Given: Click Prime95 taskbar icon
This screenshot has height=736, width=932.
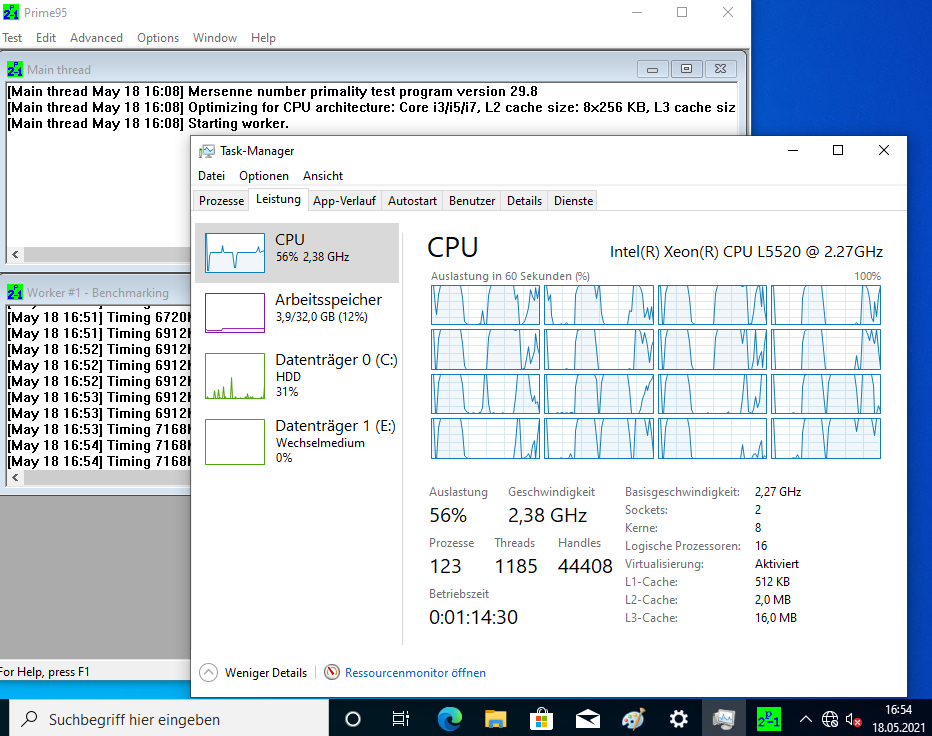Looking at the screenshot, I should (x=769, y=719).
